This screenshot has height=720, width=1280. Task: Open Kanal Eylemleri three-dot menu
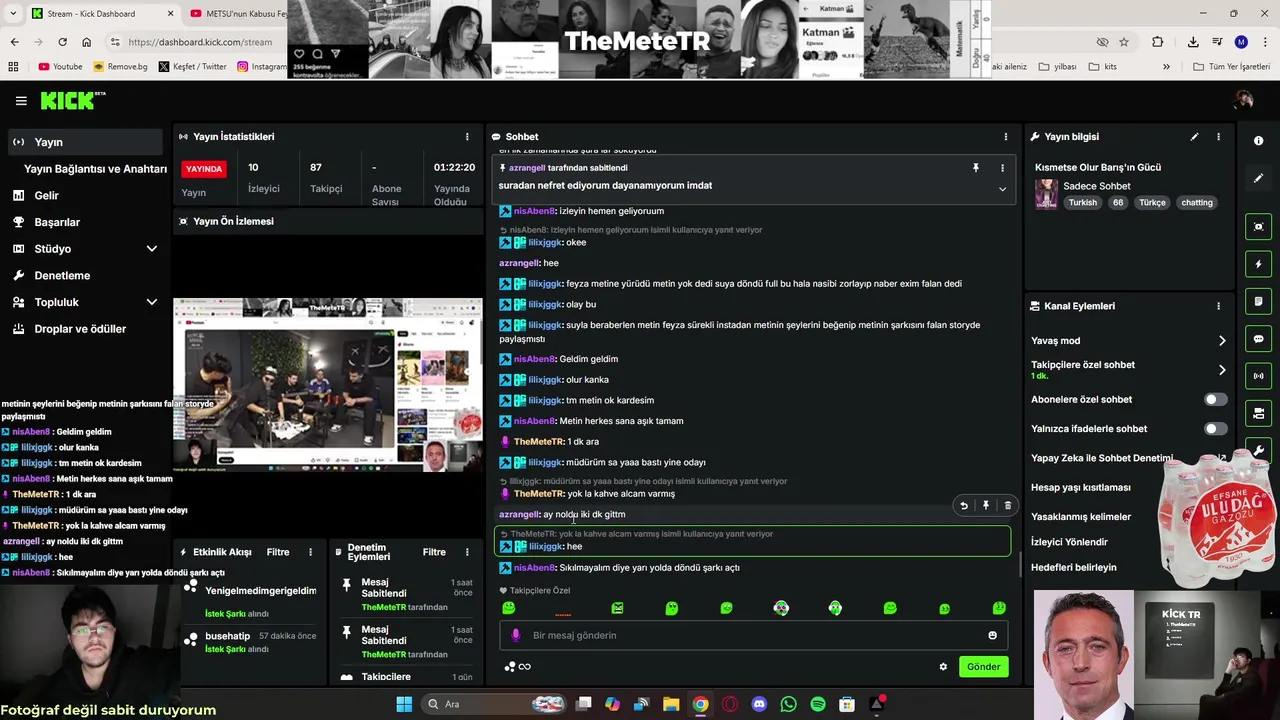[x=1218, y=306]
